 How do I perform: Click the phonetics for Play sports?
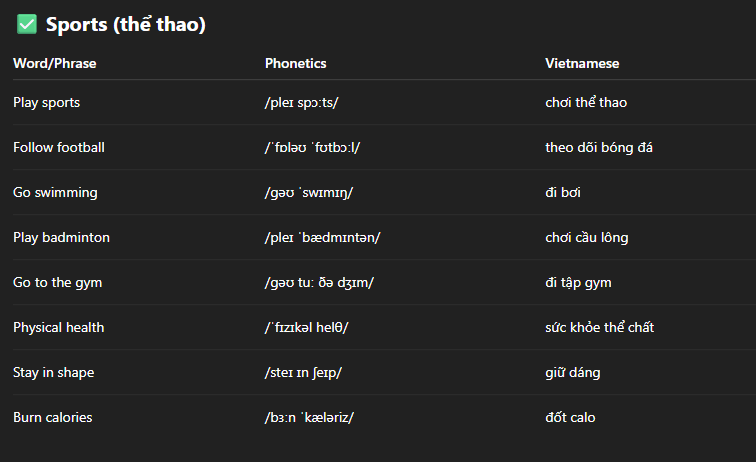301,103
